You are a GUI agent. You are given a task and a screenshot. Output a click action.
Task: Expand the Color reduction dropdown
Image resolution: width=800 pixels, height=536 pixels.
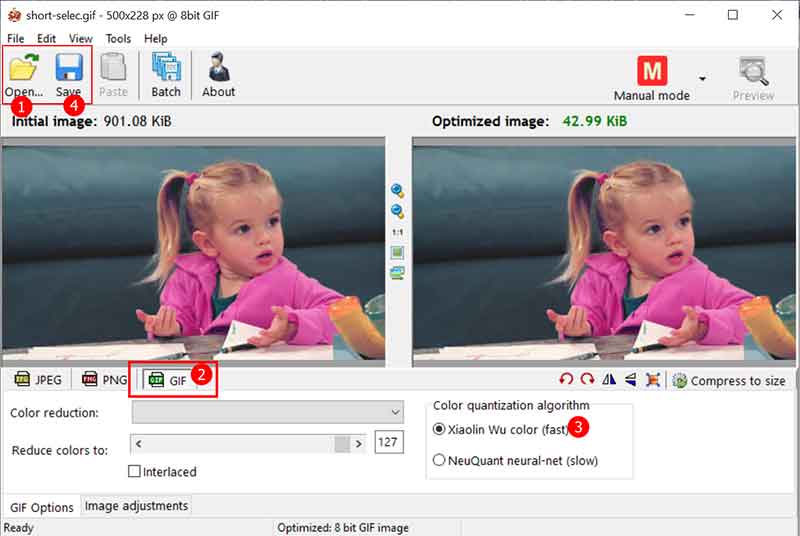(395, 412)
